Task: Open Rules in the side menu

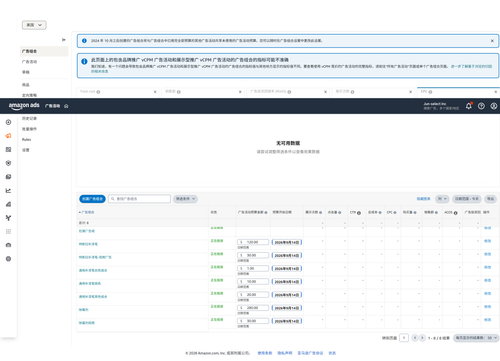Action: 26,140
